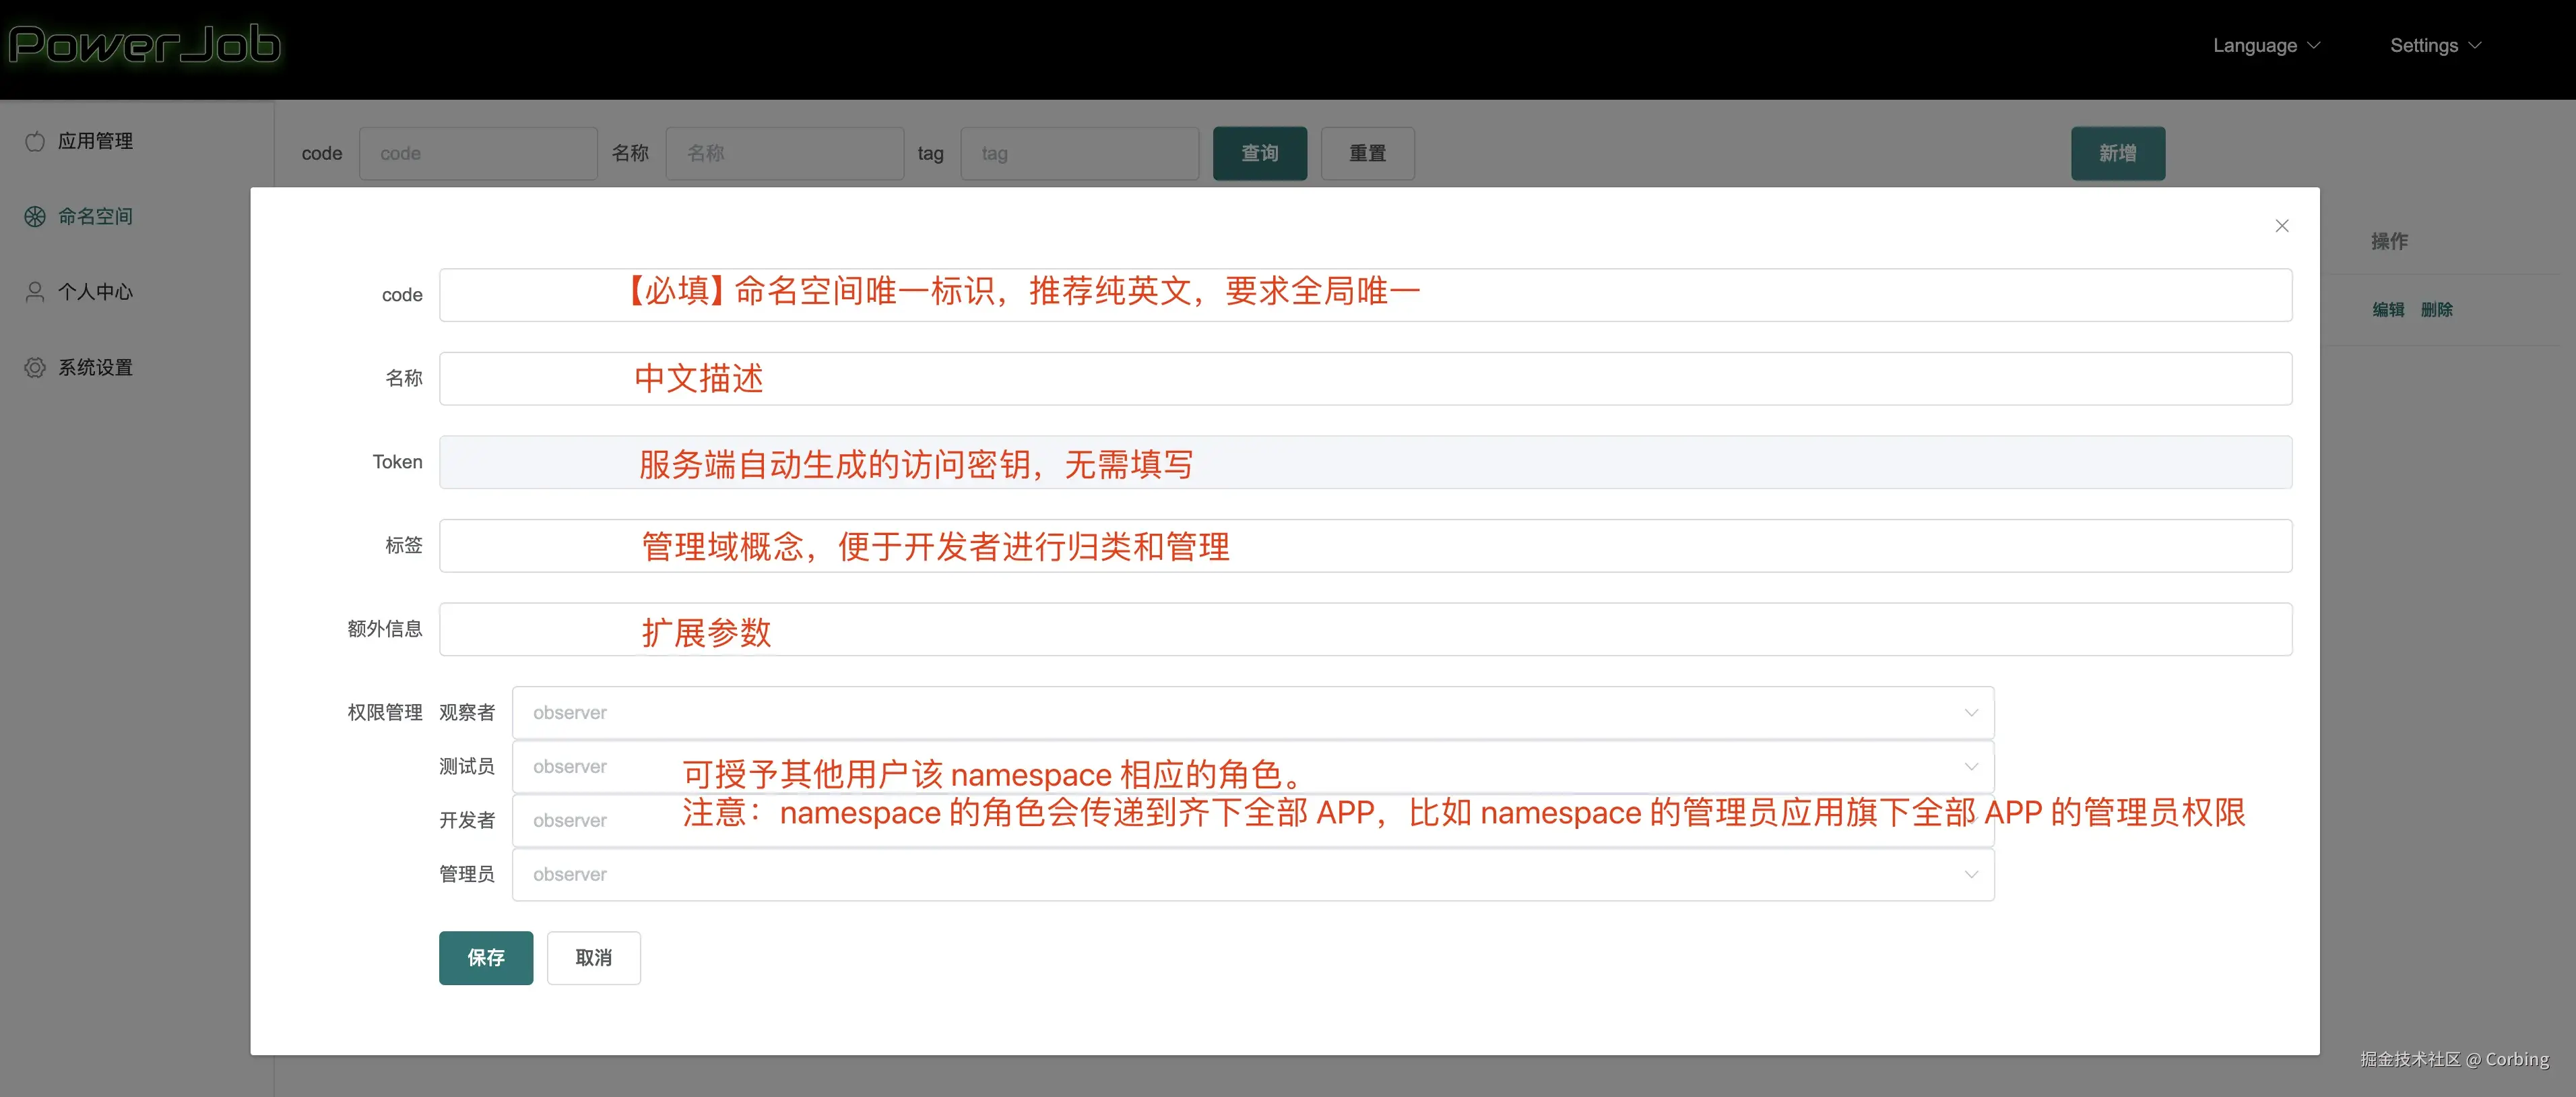Click the 保存 save button

[x=486, y=957]
